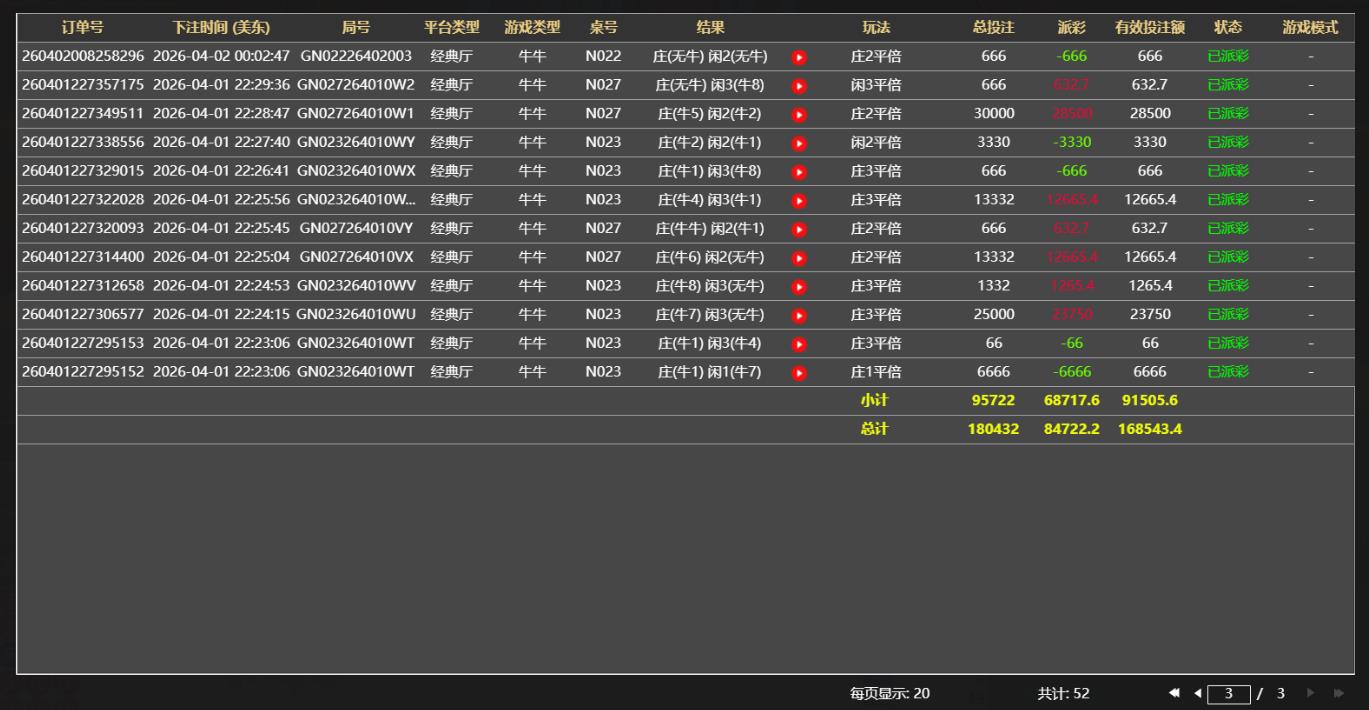1369x710 pixels.
Task: Click the 总投注 column header
Action: (x=993, y=28)
